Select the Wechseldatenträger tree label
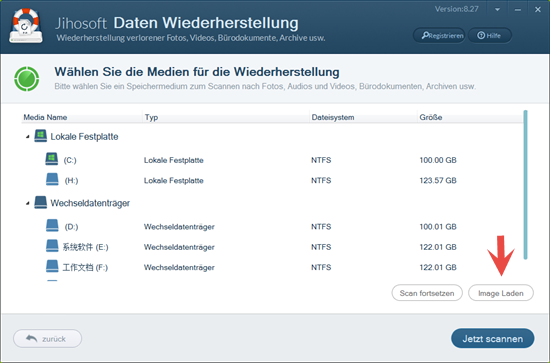 (x=90, y=203)
